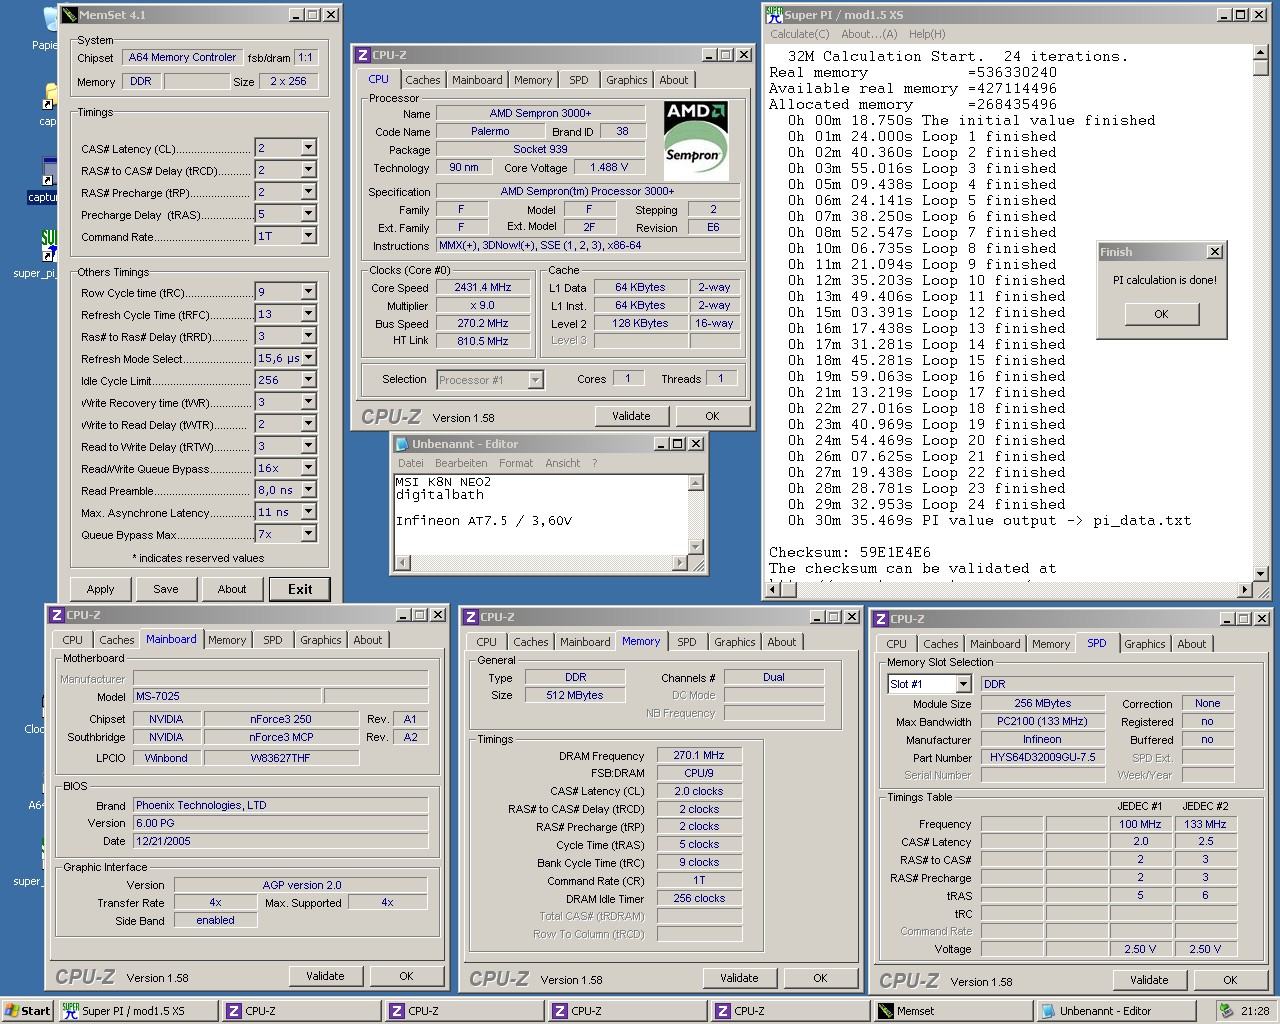Open the Slot #1 memory slot dropdown
This screenshot has width=1280, height=1024.
pyautogui.click(x=963, y=684)
